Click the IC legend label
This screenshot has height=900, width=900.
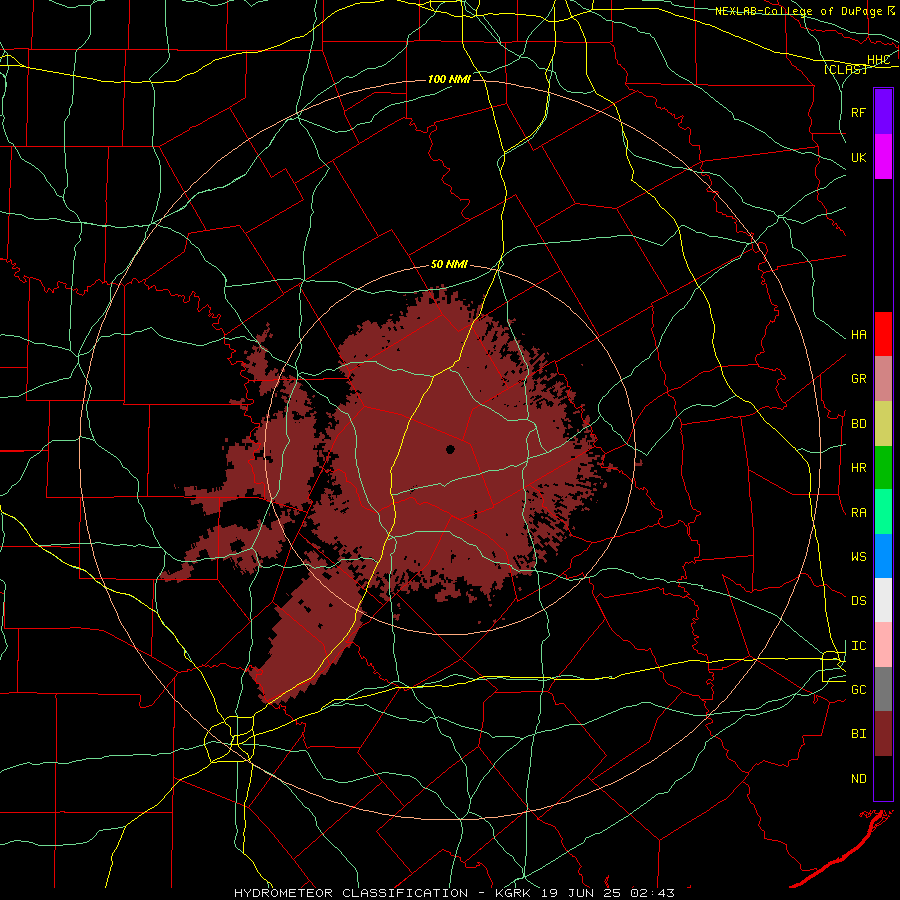point(858,646)
